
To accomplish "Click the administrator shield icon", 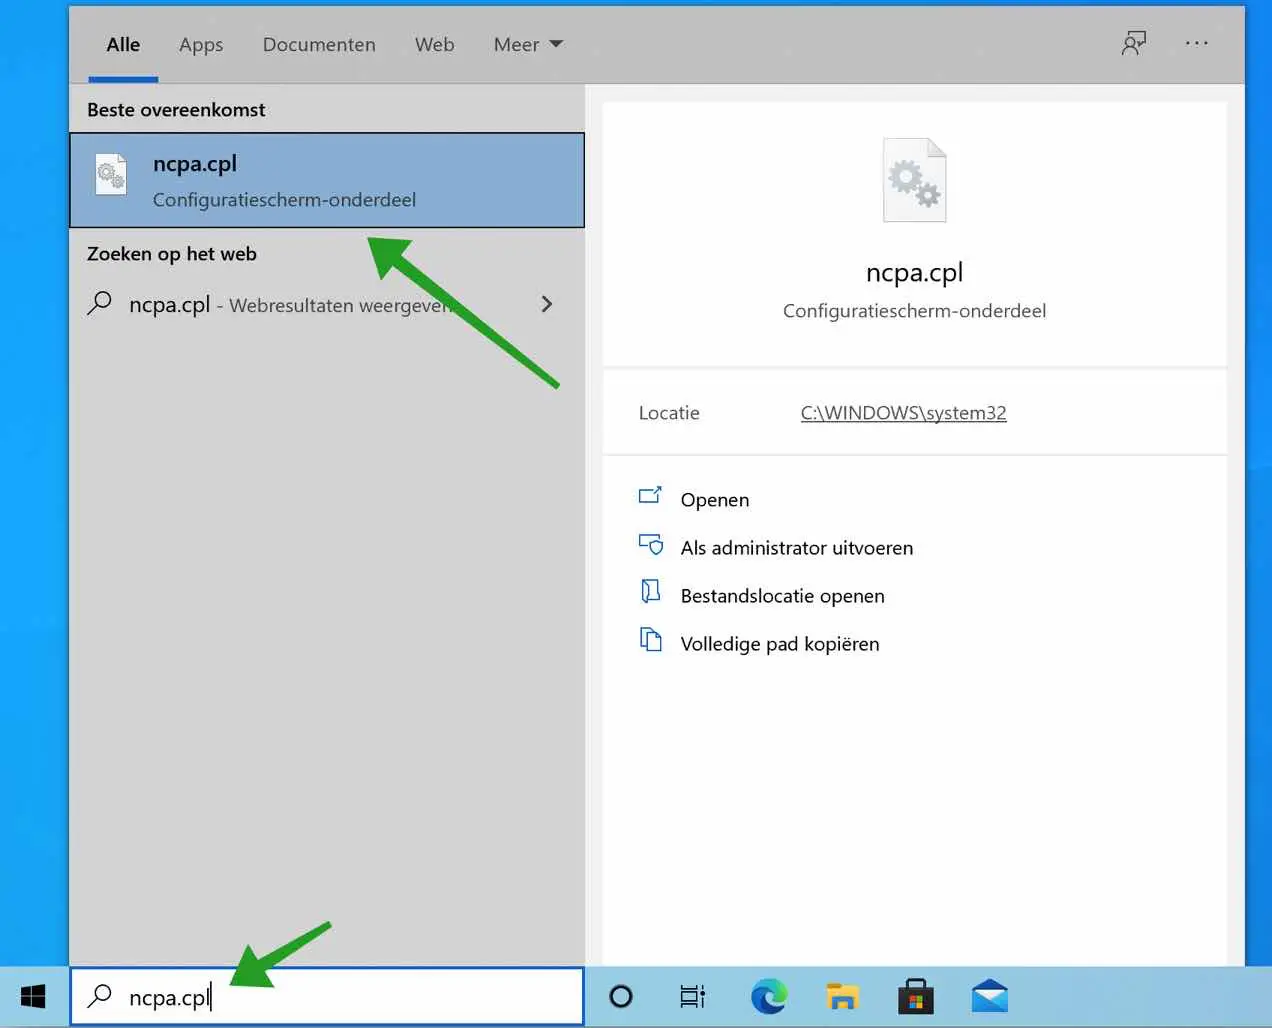I will [x=650, y=544].
